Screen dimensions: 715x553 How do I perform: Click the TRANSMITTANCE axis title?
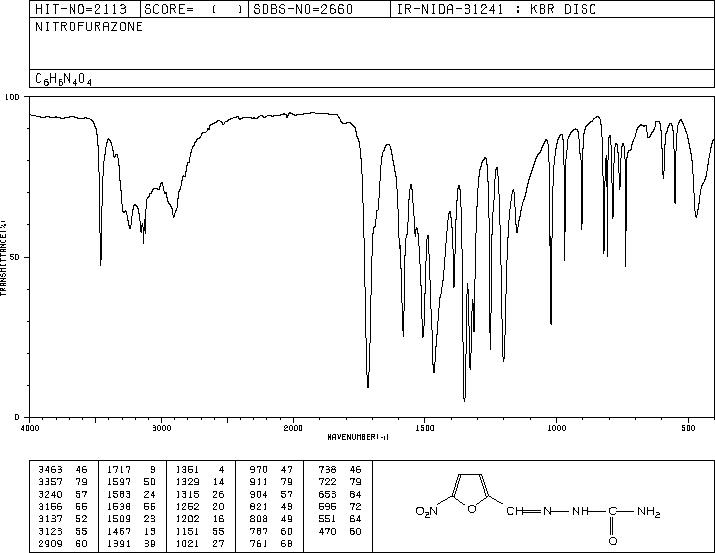tap(3, 258)
